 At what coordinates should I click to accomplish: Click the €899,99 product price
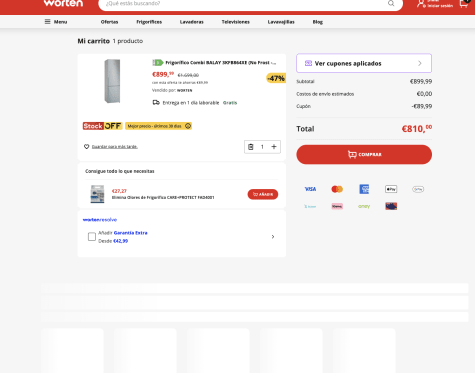click(x=163, y=74)
